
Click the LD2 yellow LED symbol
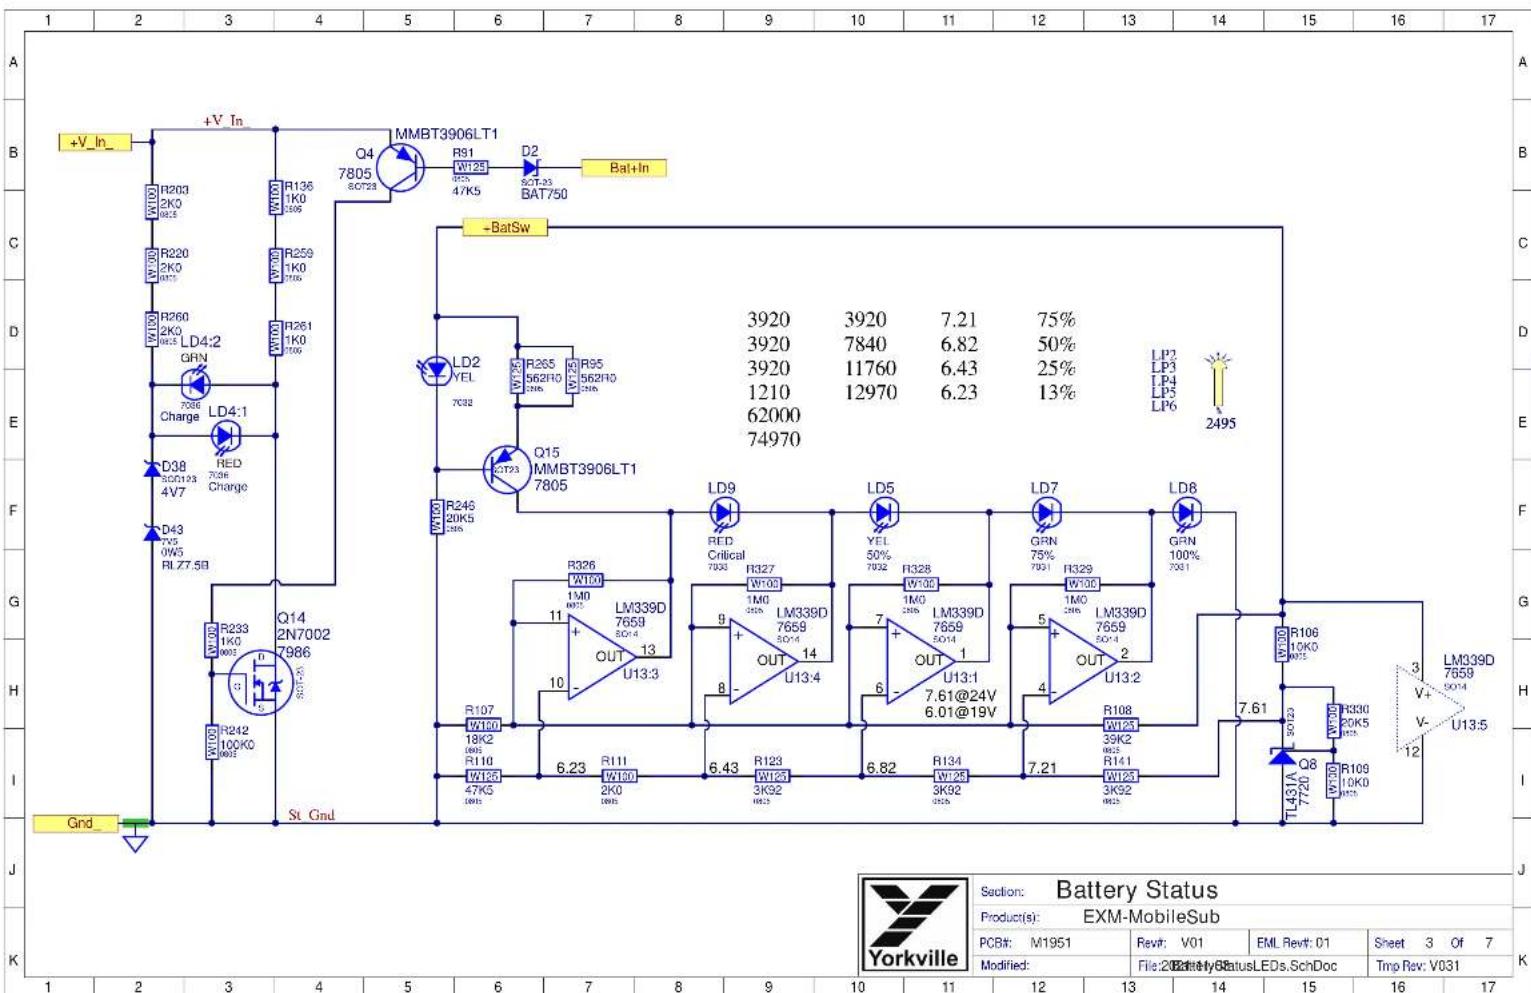pyautogui.click(x=435, y=371)
